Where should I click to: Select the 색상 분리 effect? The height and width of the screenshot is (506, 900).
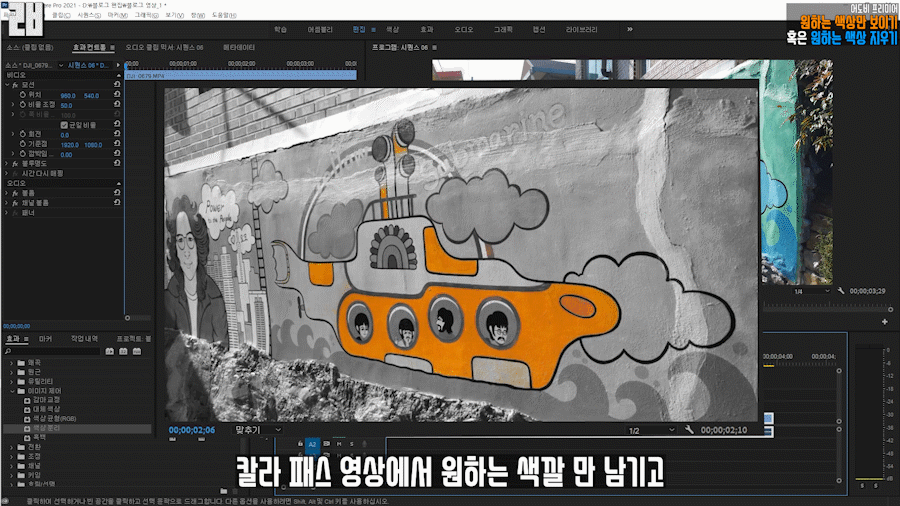78,428
